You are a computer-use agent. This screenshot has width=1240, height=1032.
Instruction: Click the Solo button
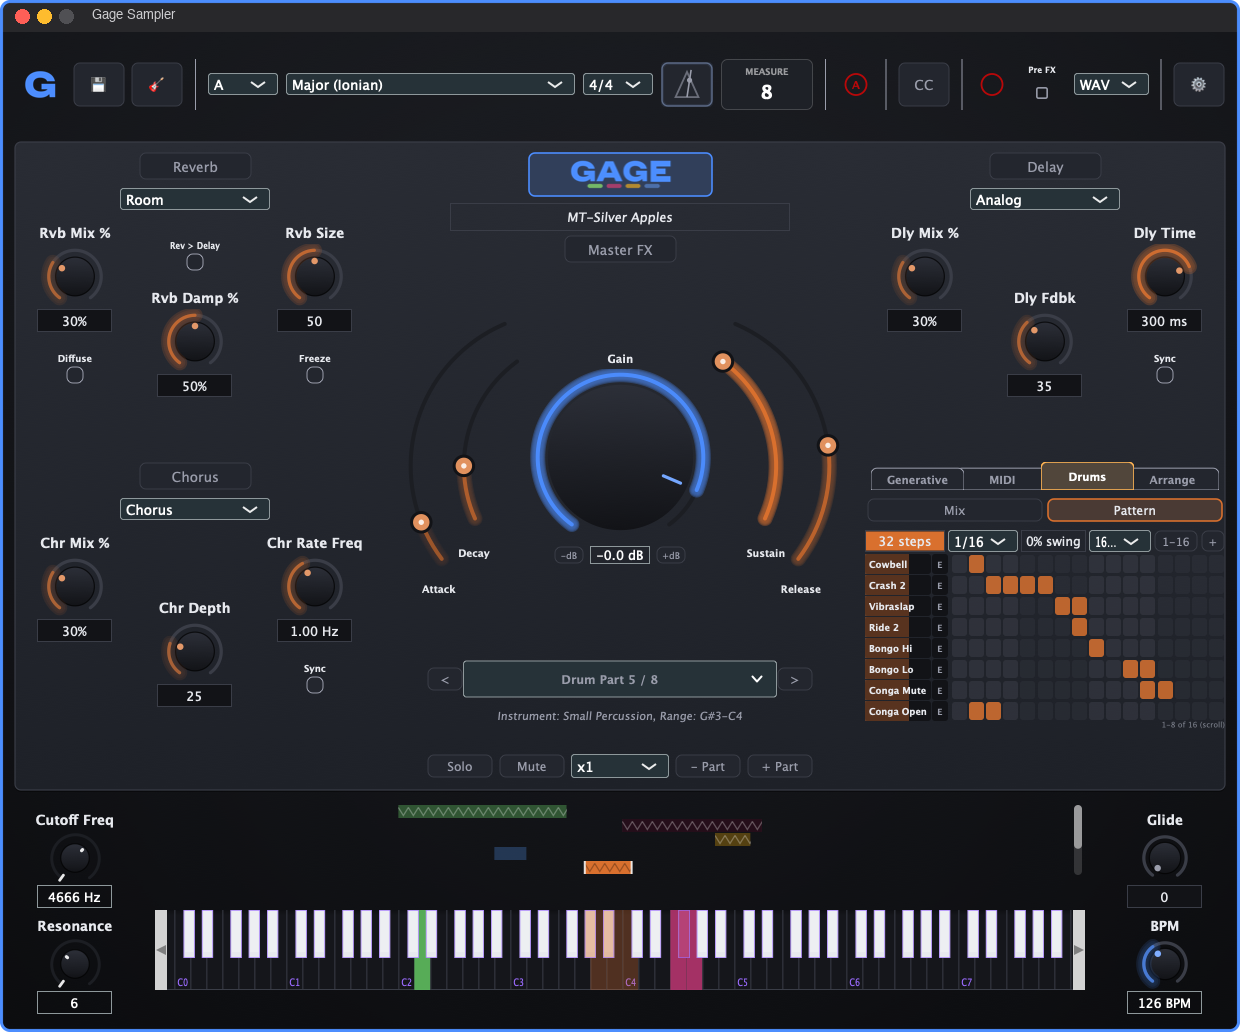(460, 767)
